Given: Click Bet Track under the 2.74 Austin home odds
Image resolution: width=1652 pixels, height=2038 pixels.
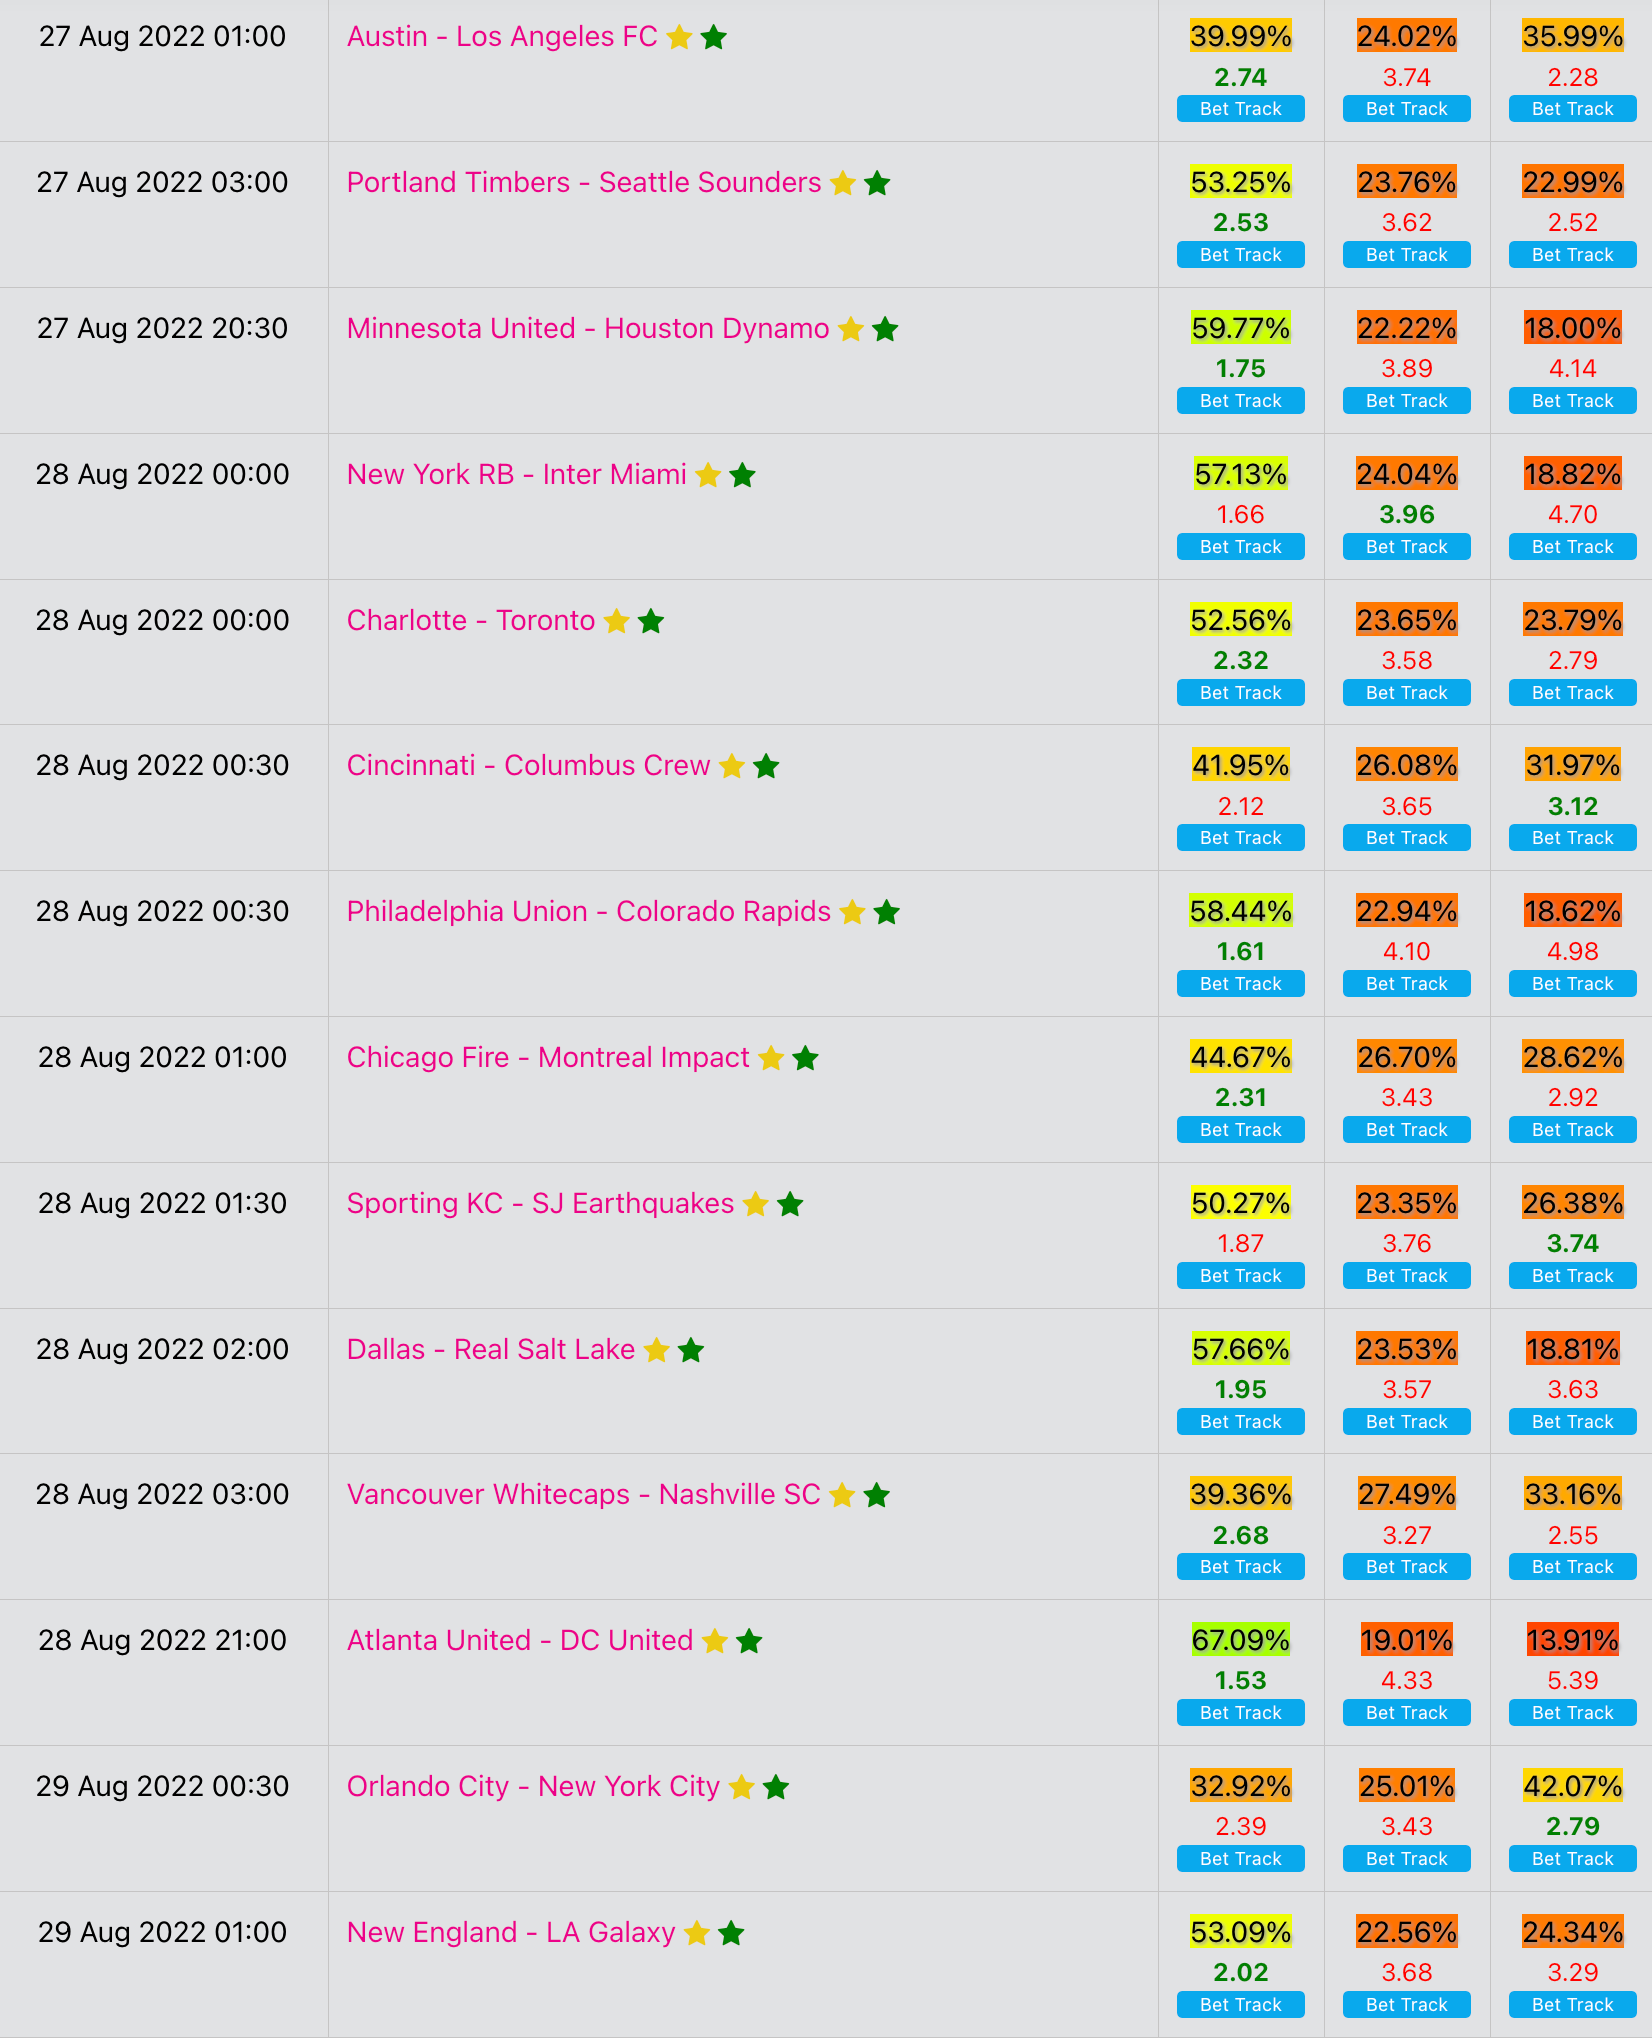Looking at the screenshot, I should click(x=1241, y=109).
